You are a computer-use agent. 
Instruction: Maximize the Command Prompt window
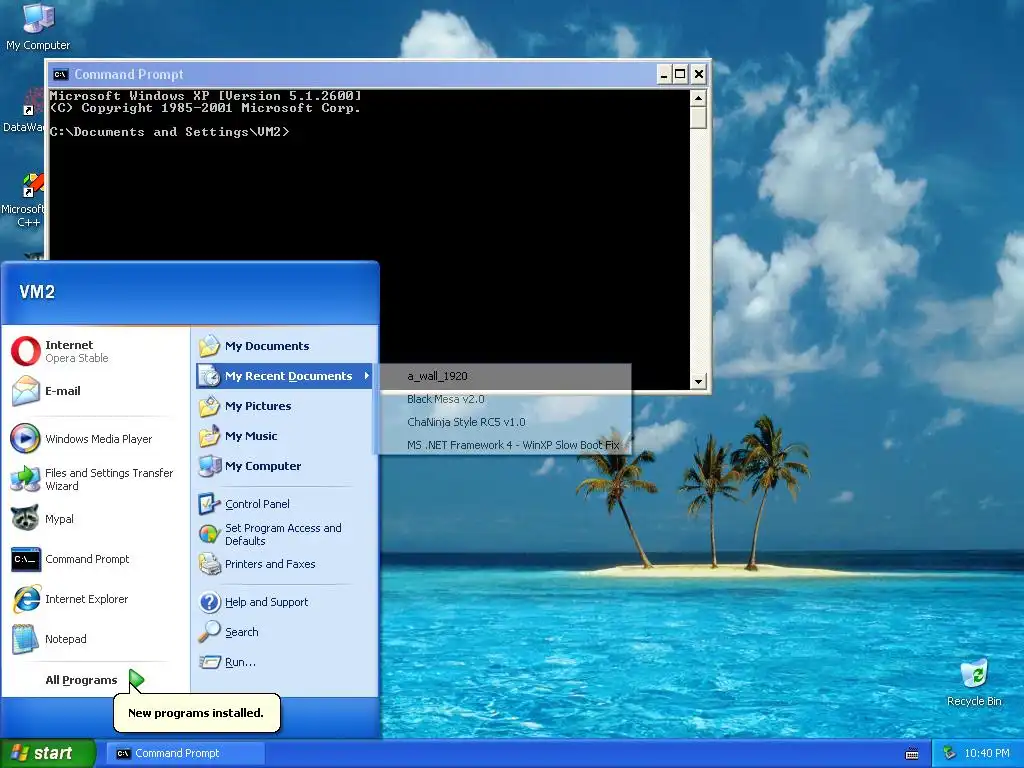pos(680,74)
